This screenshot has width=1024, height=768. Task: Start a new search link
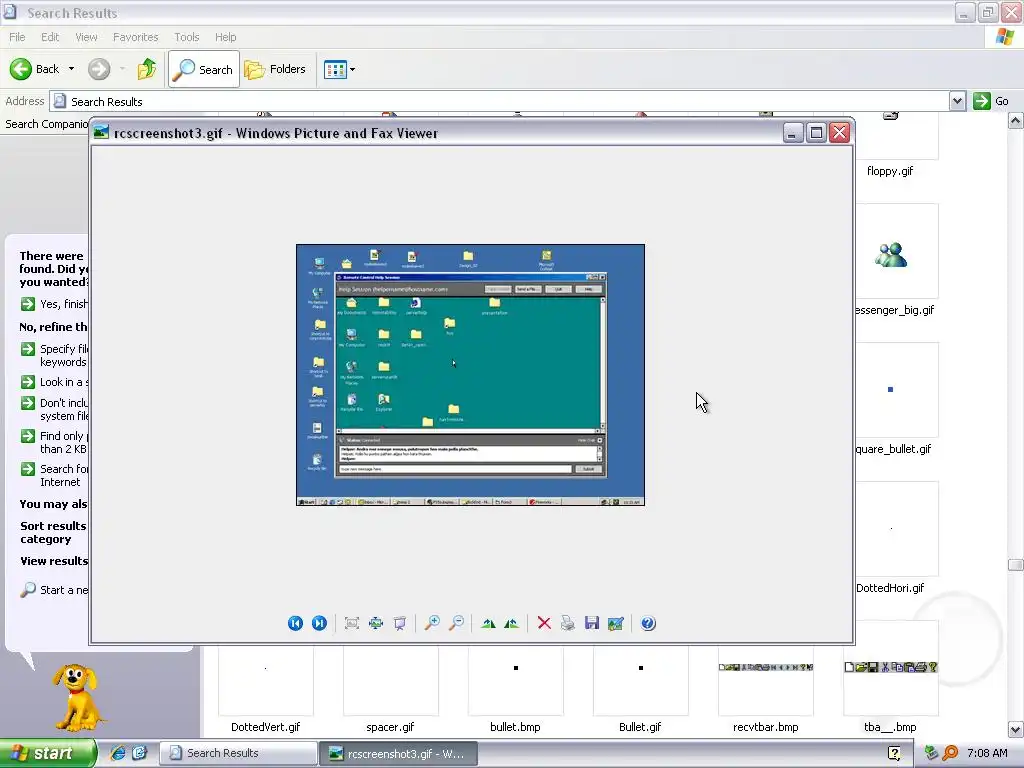click(x=55, y=590)
